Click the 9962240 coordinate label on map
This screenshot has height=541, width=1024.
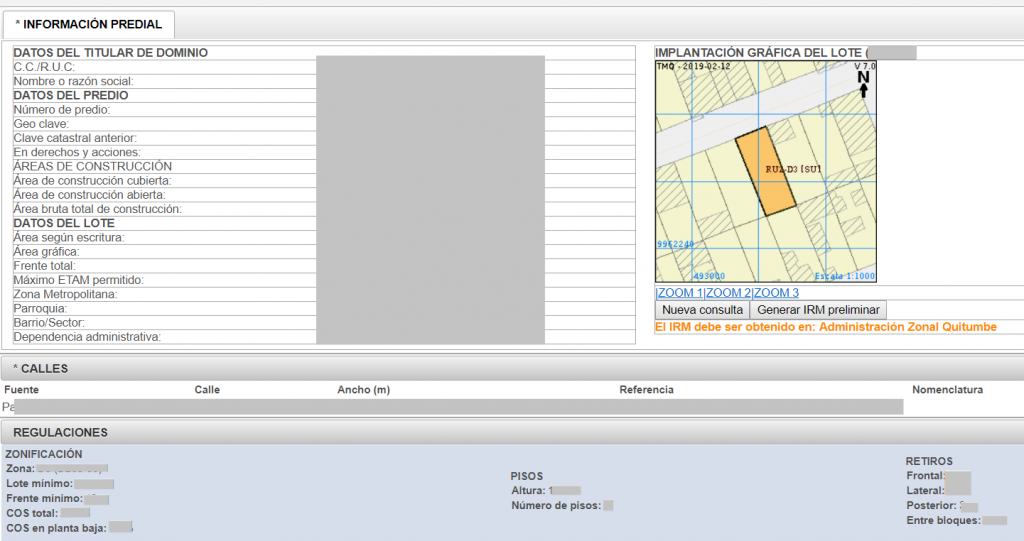click(x=676, y=244)
